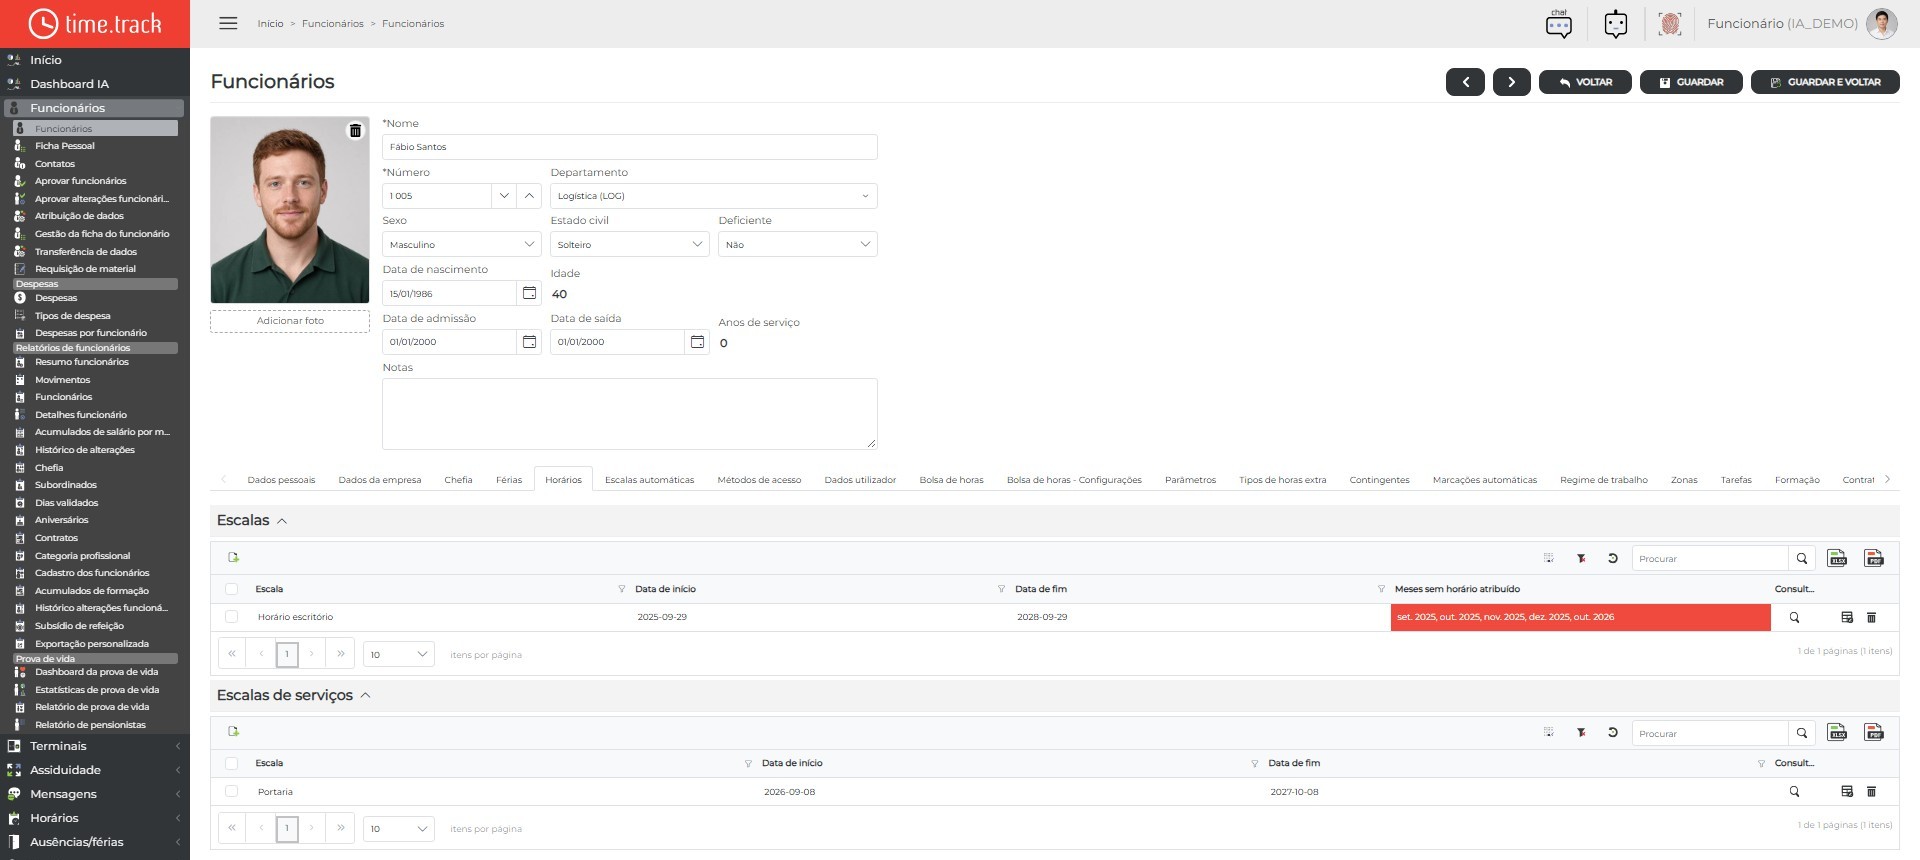Screen dimensions: 1920x860
Task: Edit the Horário escritório row
Action: 1847,618
